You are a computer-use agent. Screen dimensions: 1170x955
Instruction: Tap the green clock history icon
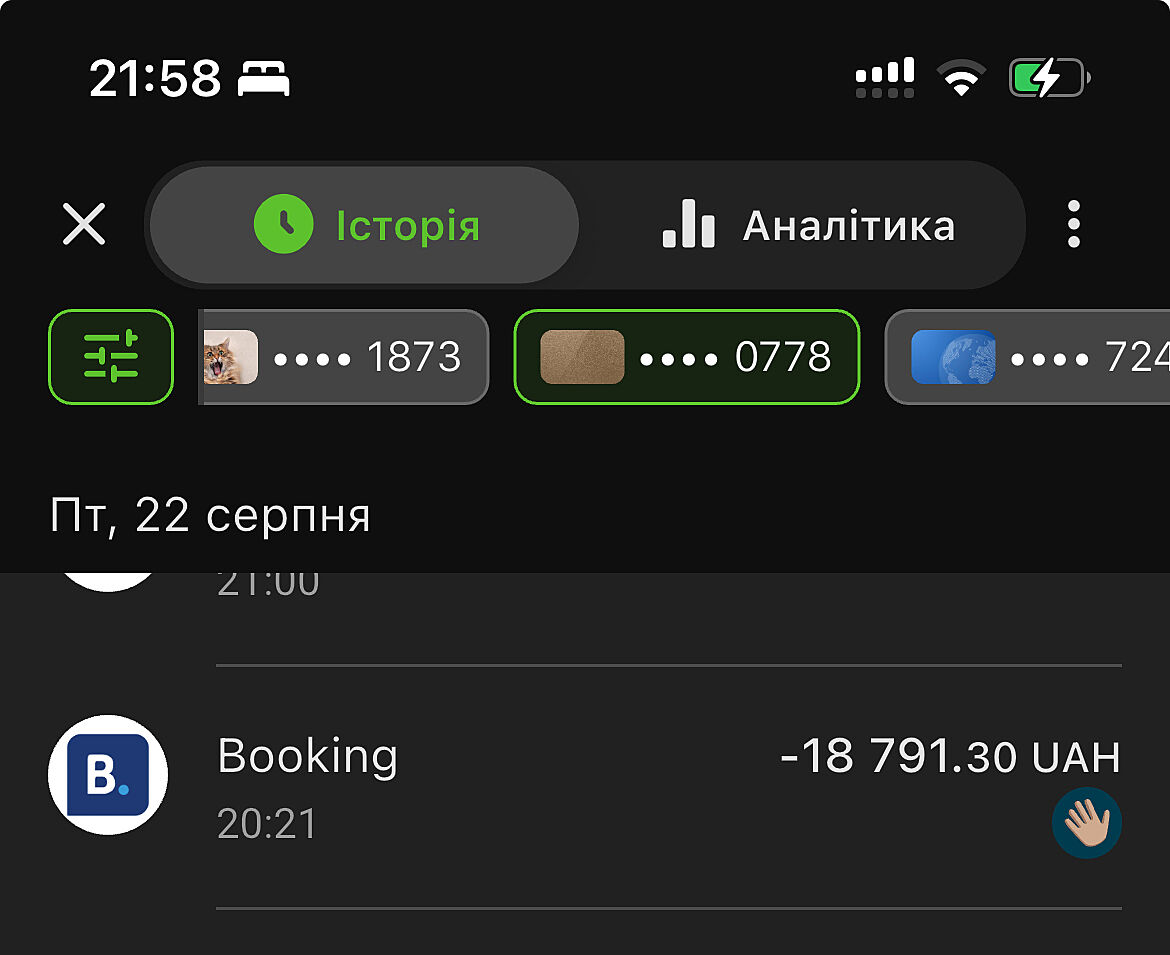(x=284, y=225)
